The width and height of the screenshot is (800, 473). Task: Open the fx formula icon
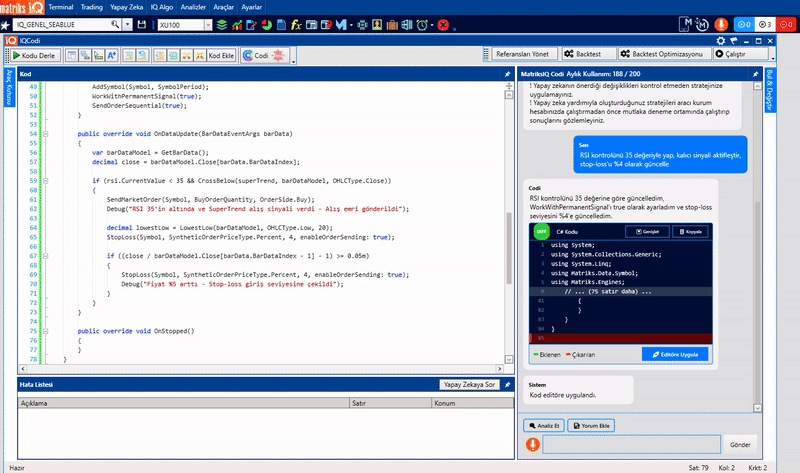click(x=296, y=24)
